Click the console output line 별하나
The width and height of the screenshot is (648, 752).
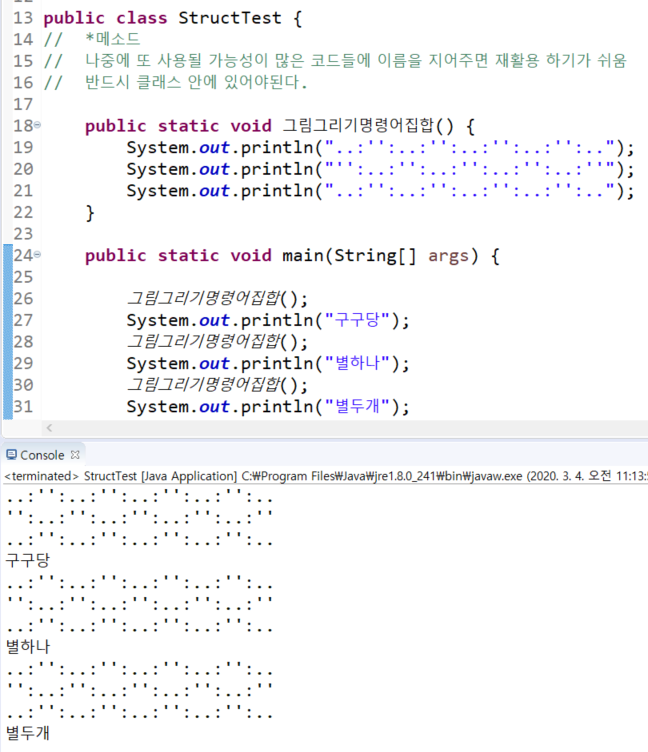click(28, 646)
